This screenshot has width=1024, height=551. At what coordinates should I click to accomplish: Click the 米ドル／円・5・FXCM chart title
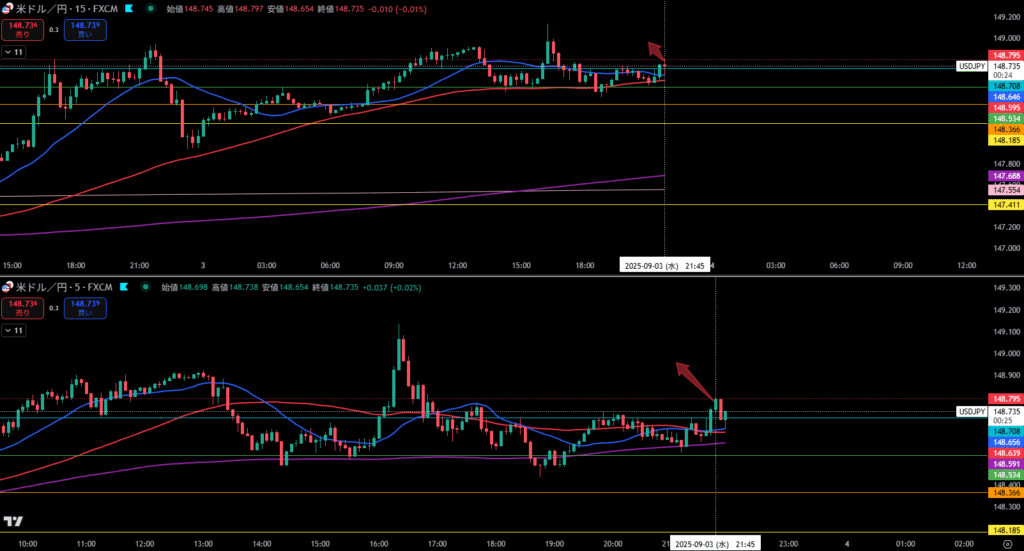point(64,287)
